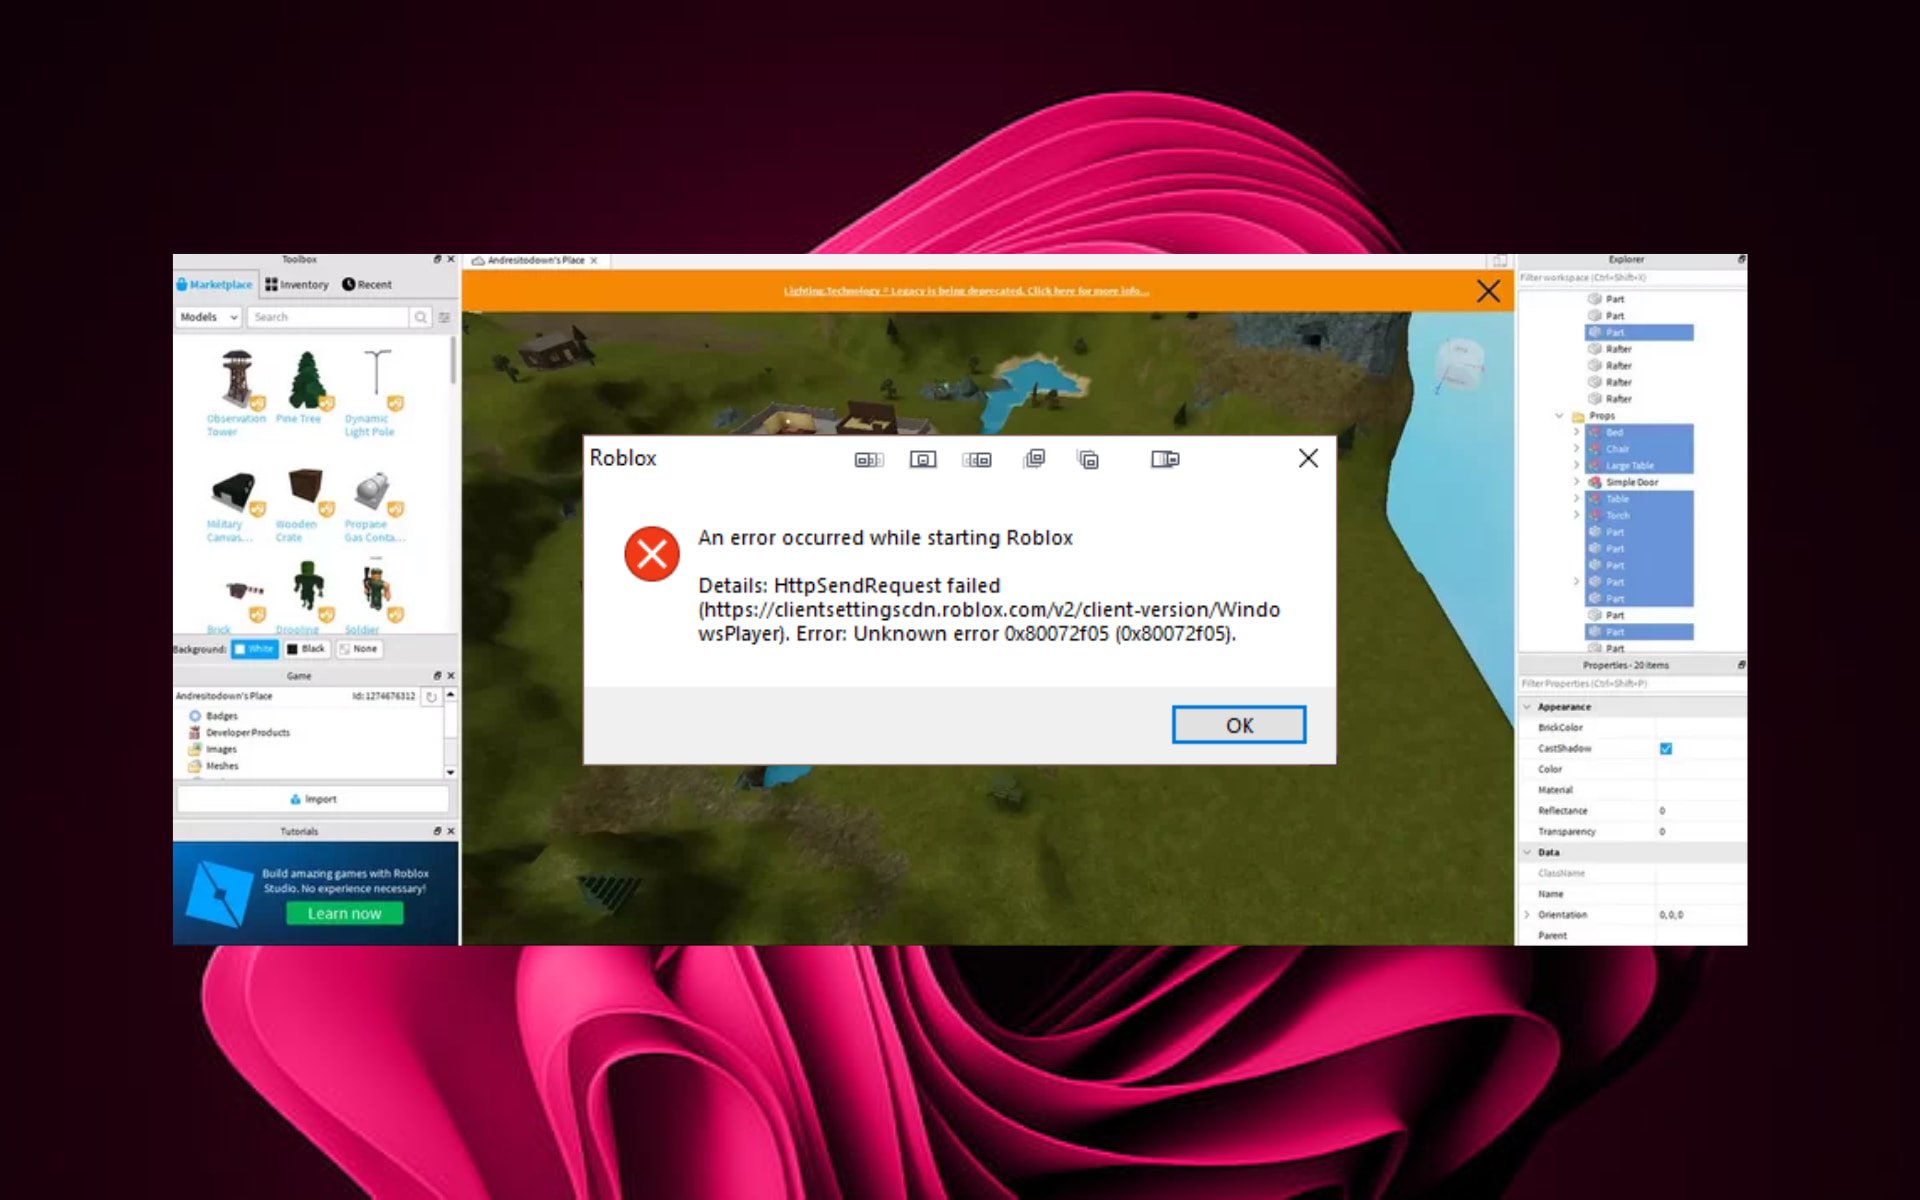Image resolution: width=1920 pixels, height=1200 pixels.
Task: Switch to the Recent tab in Toolbox
Action: click(x=367, y=285)
